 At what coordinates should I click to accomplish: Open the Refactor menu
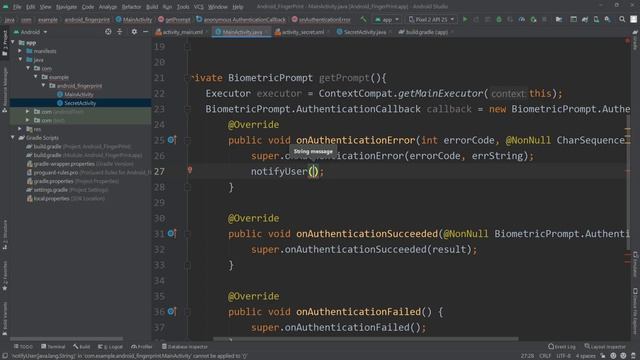click(x=131, y=7)
